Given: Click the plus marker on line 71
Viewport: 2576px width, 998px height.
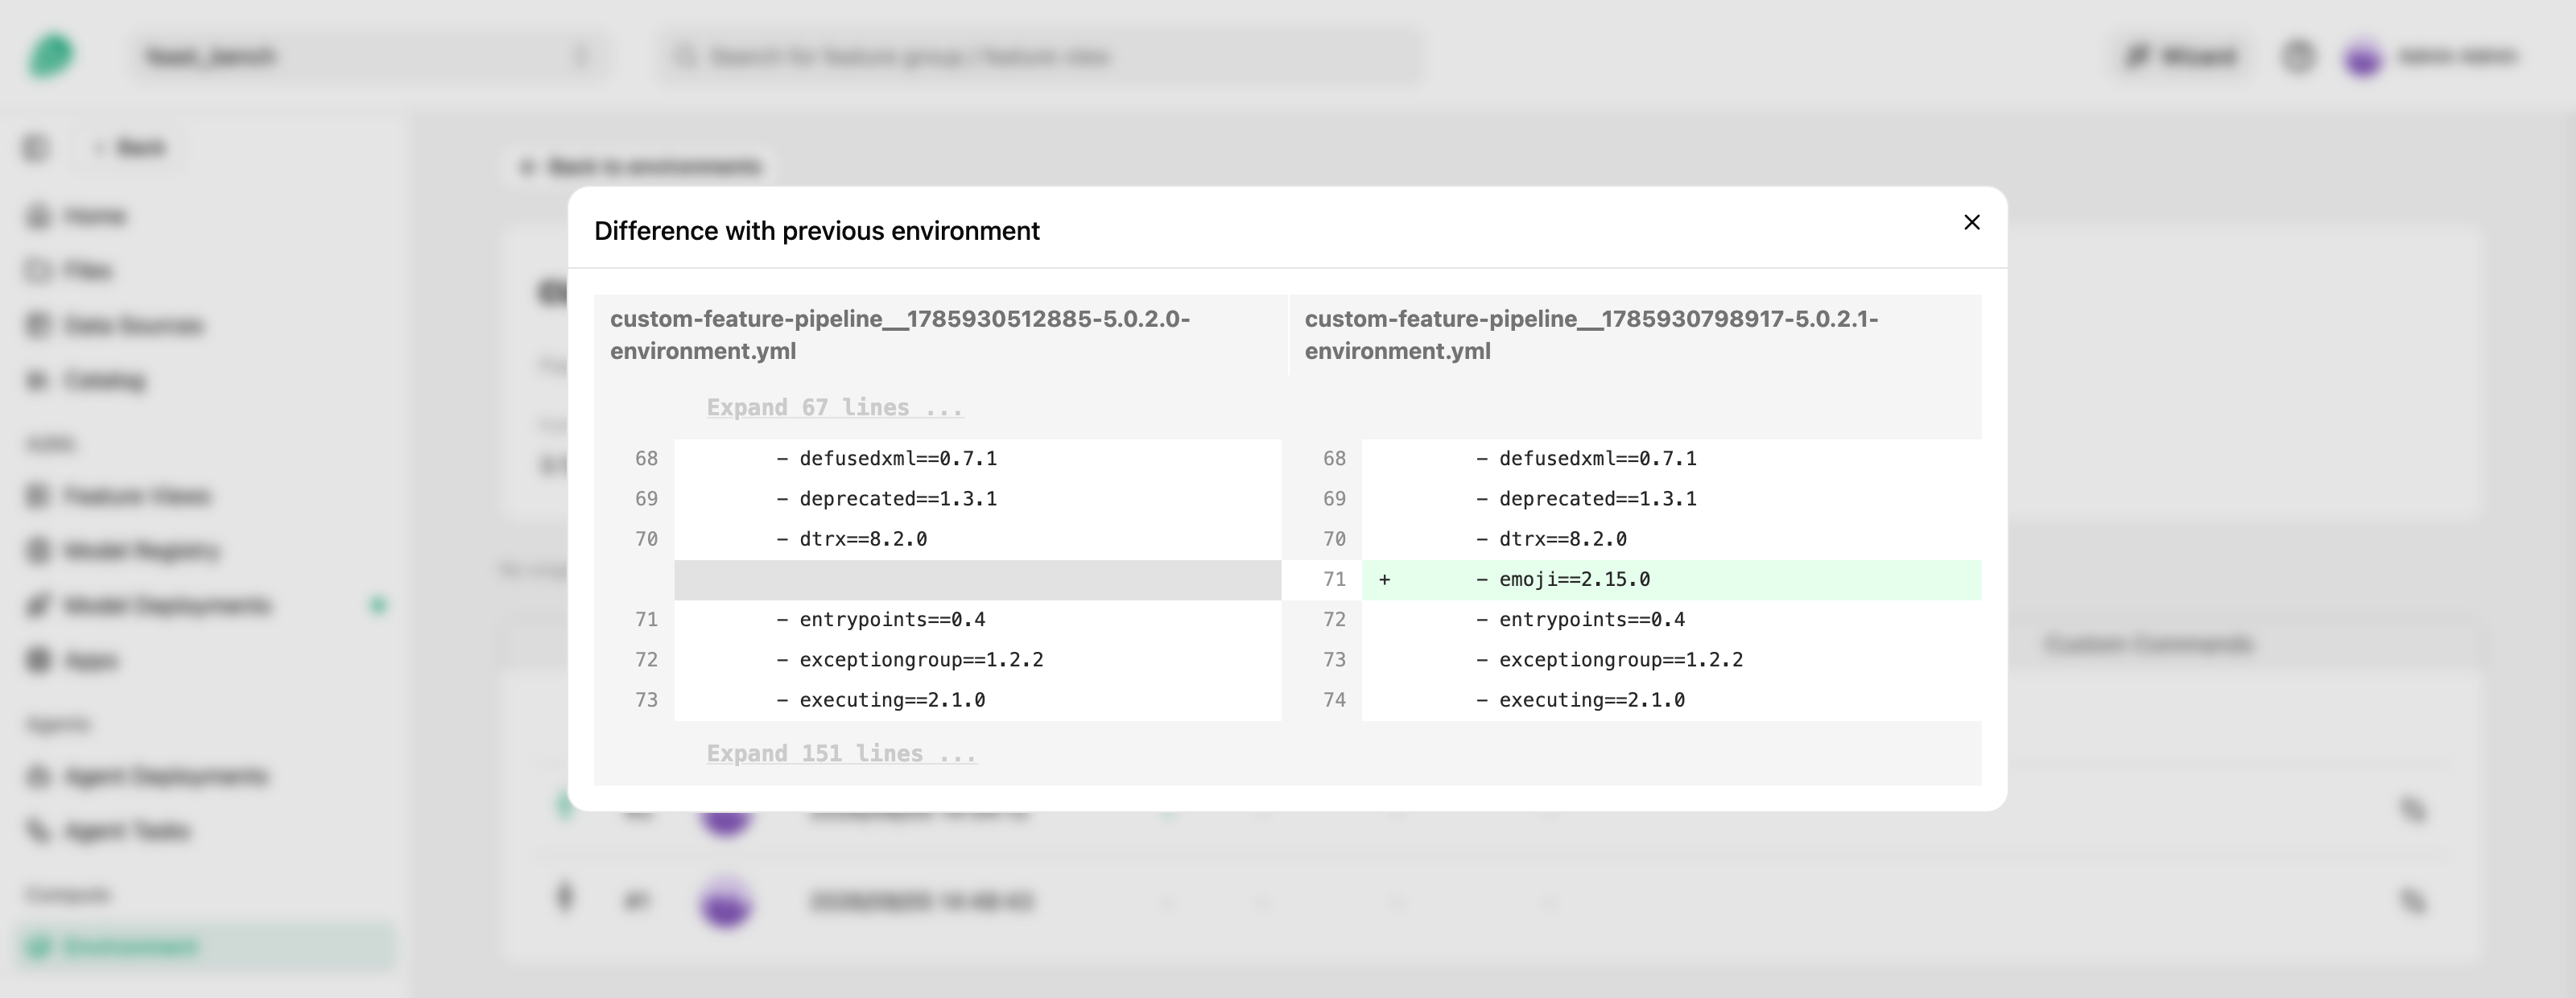Looking at the screenshot, I should pos(1384,579).
